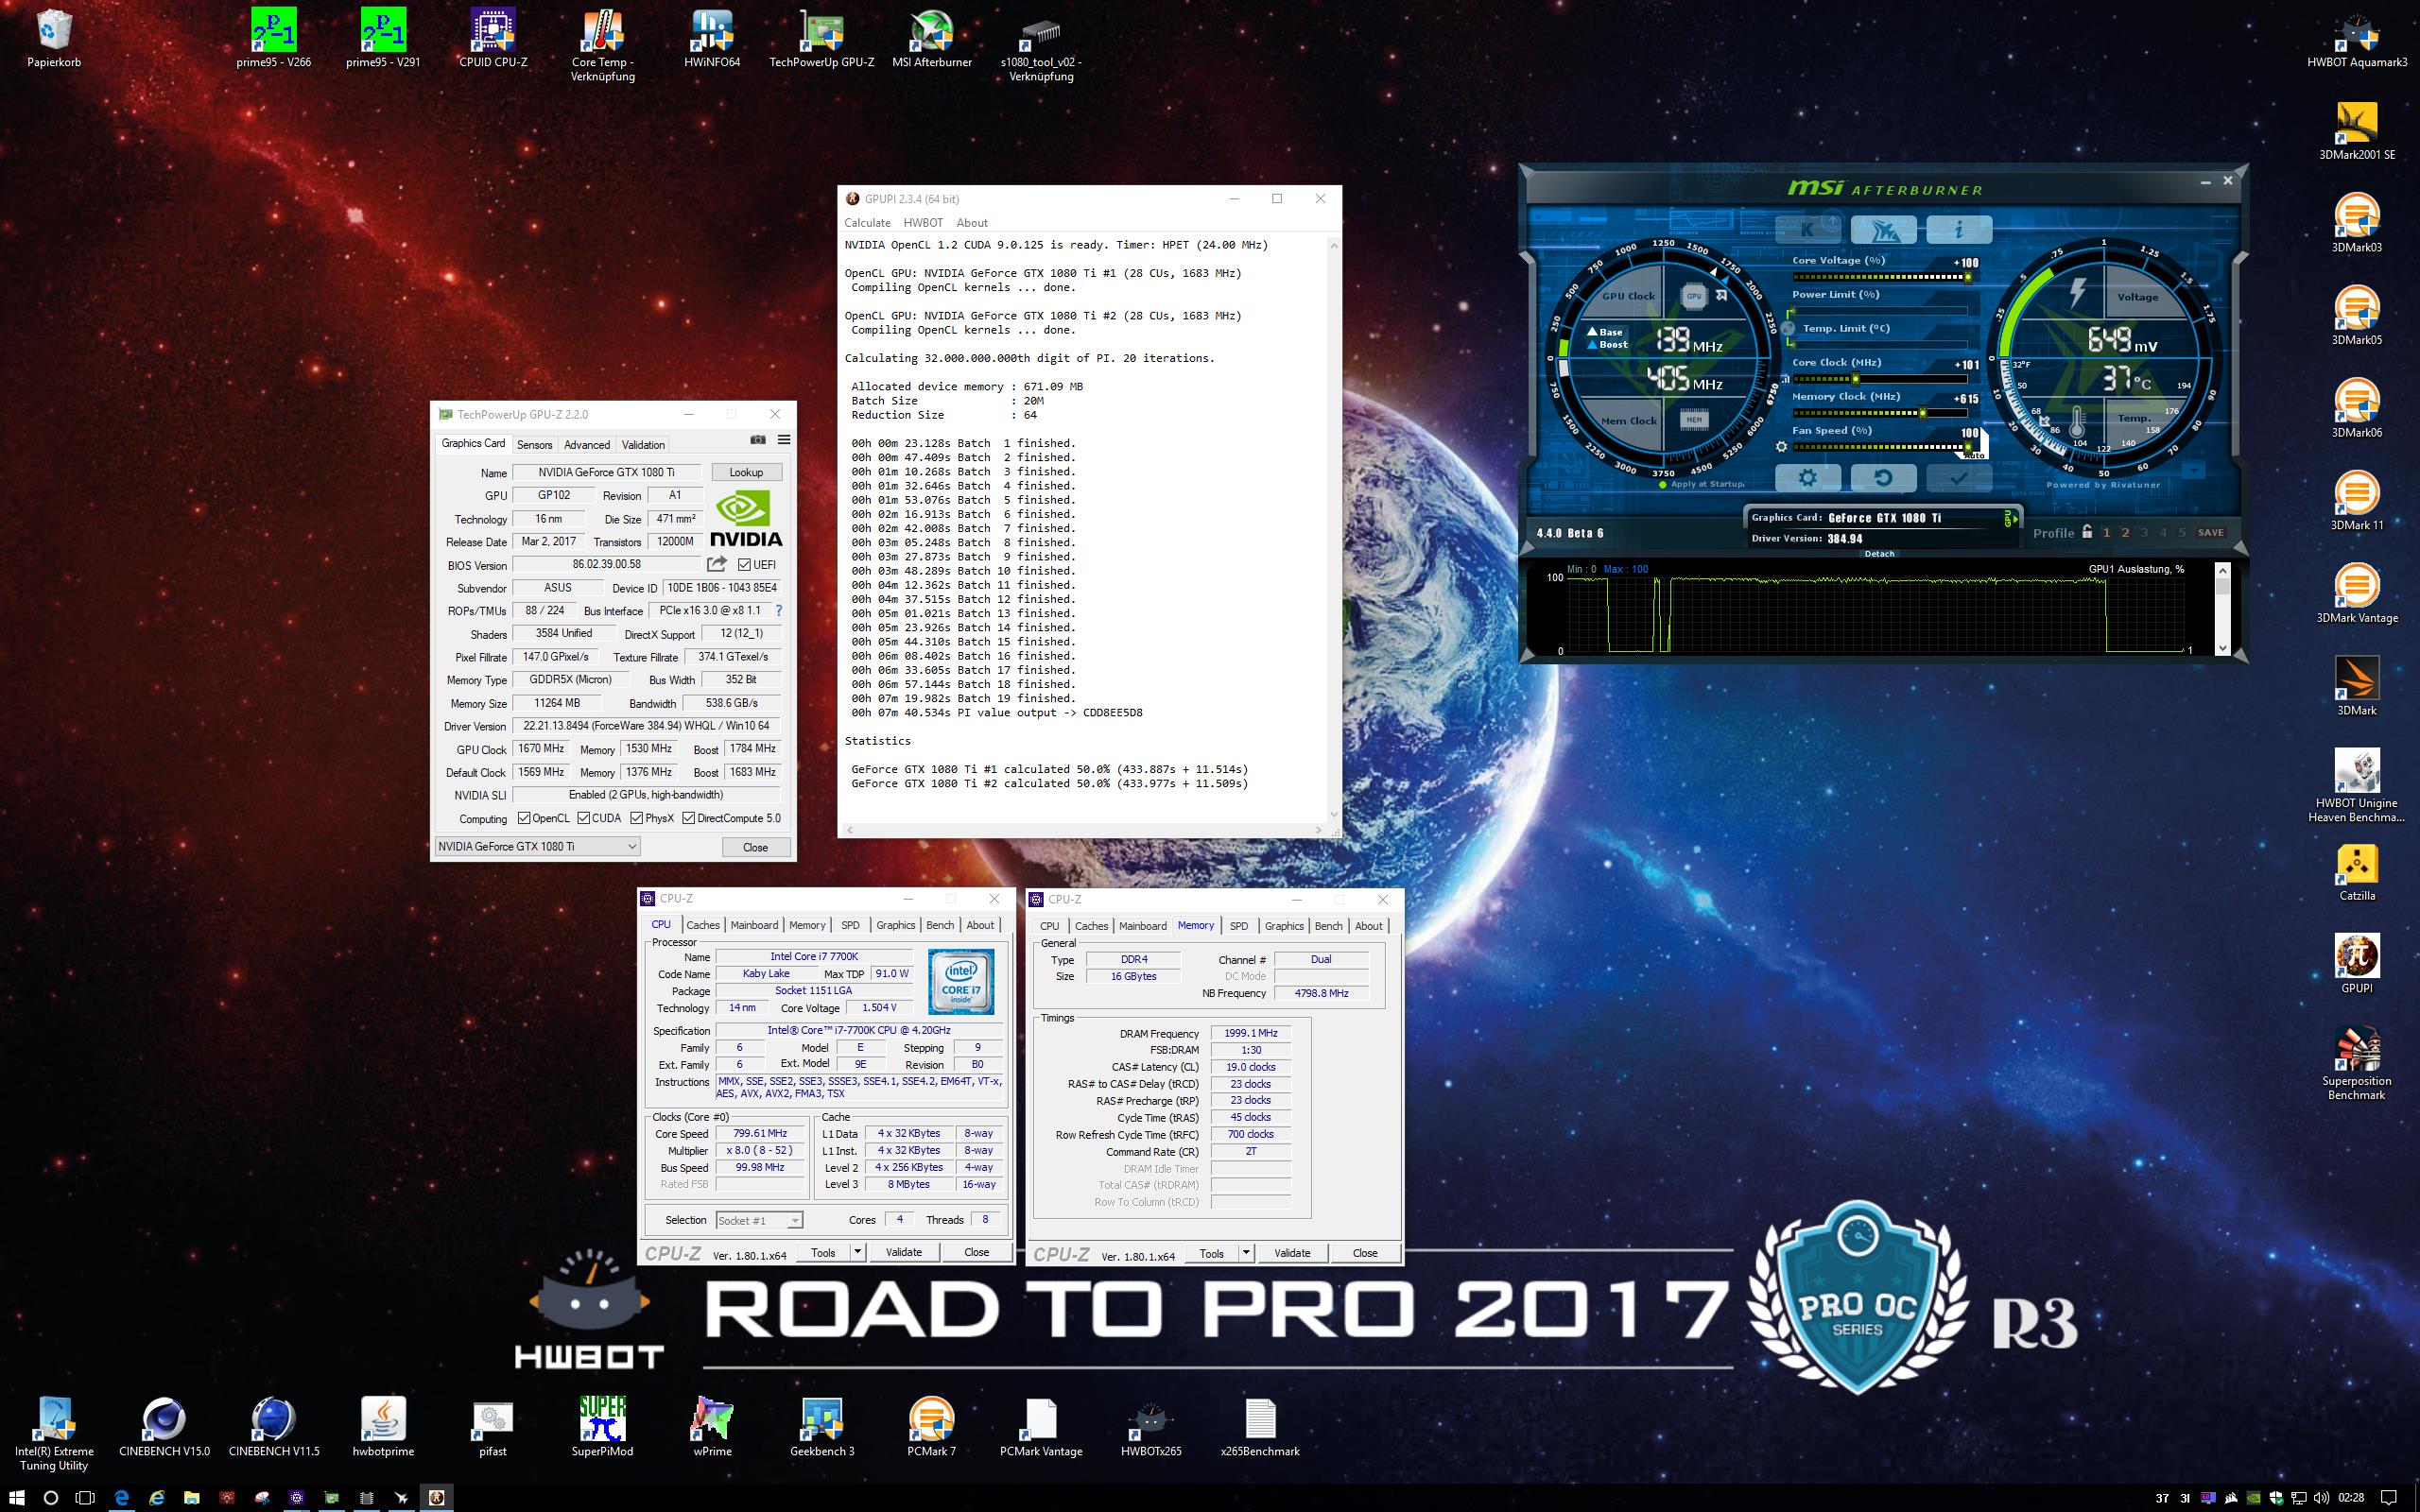Screen dimensions: 2420x1512
Task: Open Tools dropdown arrow in right CPU-Z
Action: coord(1246,1253)
